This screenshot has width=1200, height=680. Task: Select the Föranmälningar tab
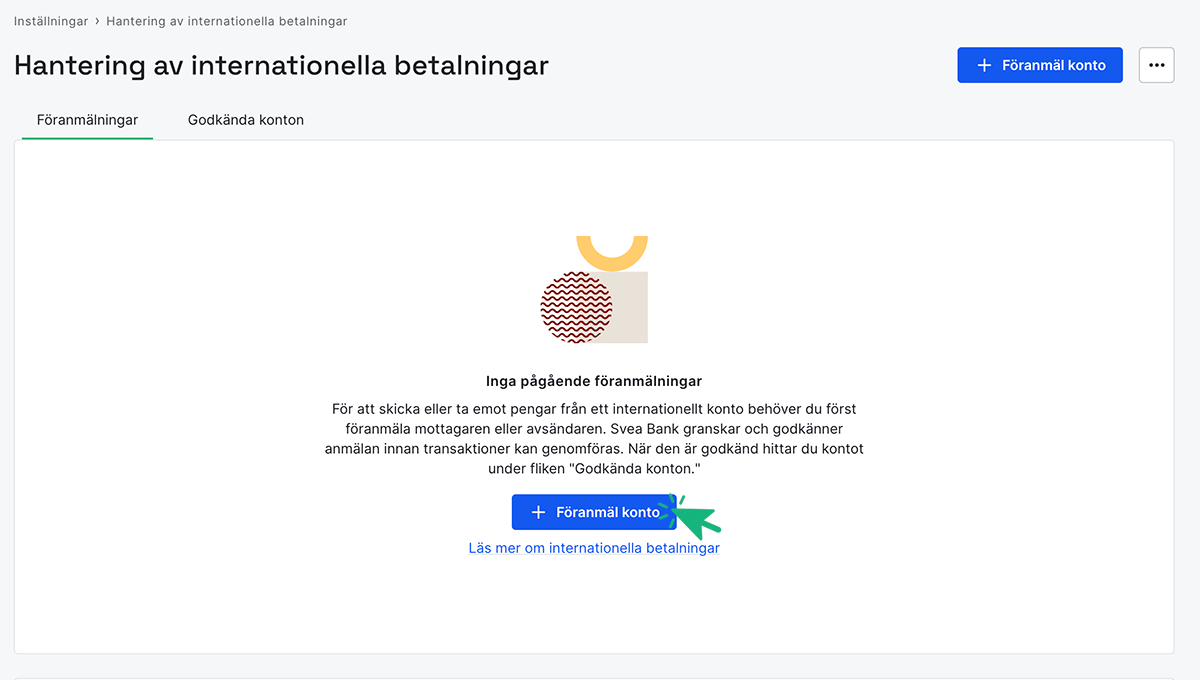coord(87,119)
